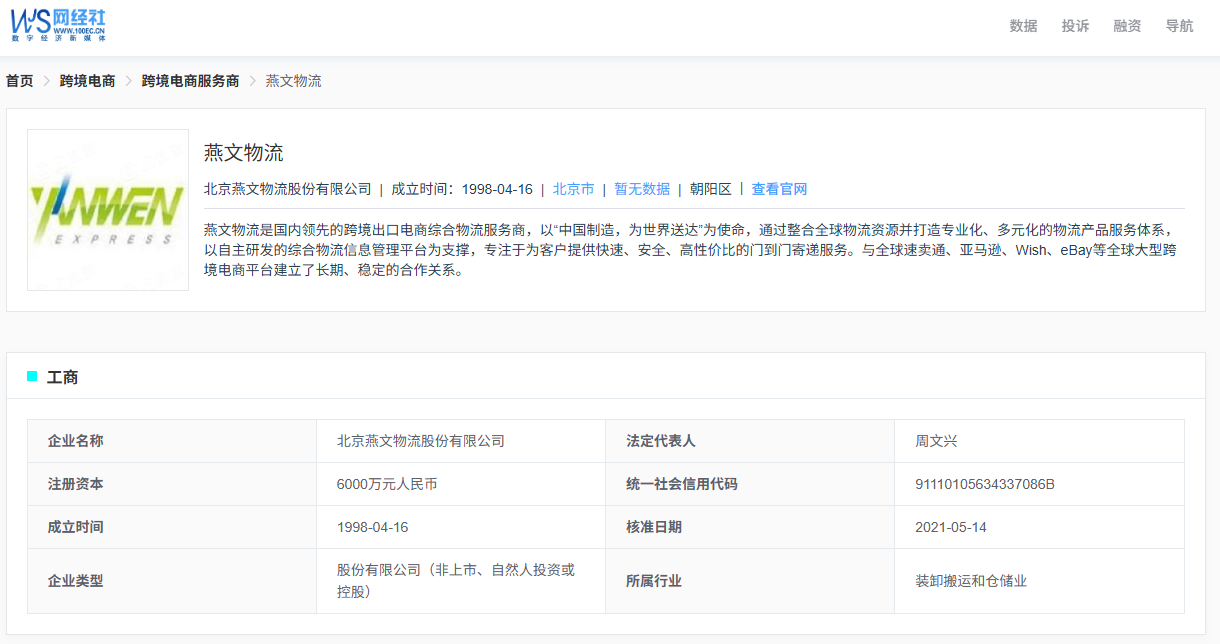Click table value 北京燕文物流股份有限公司
This screenshot has width=1220, height=644.
tap(421, 441)
